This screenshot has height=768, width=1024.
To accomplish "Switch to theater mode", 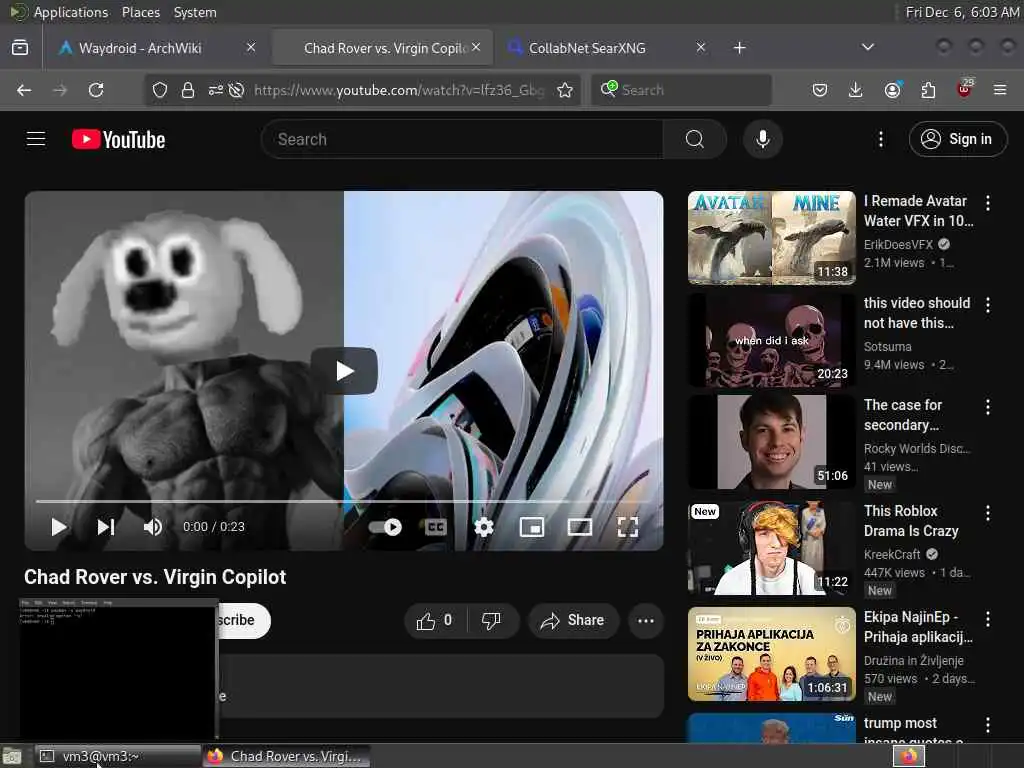I will pyautogui.click(x=580, y=527).
